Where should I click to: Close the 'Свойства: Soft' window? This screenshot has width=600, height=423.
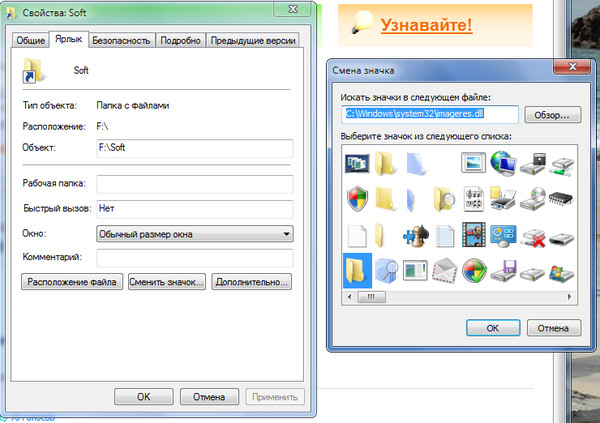coord(293,9)
